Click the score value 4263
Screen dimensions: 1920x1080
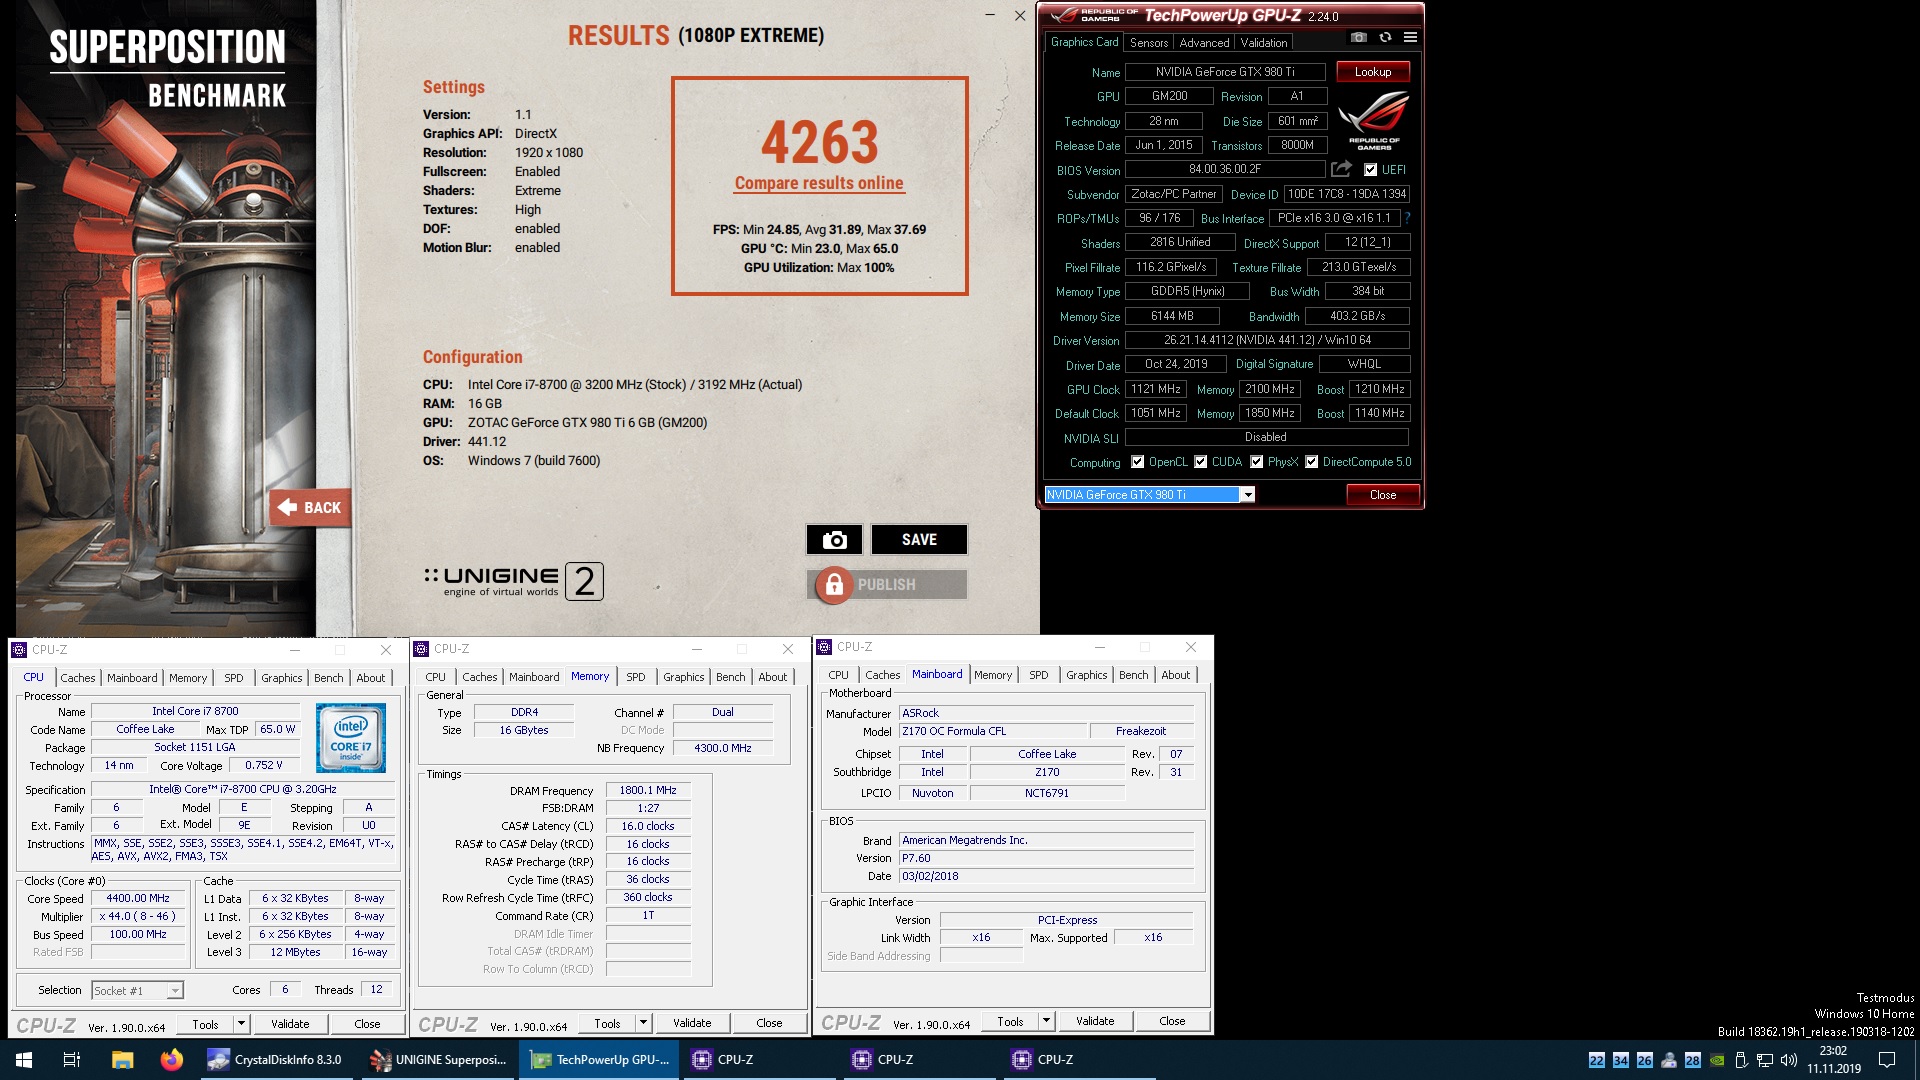click(820, 142)
